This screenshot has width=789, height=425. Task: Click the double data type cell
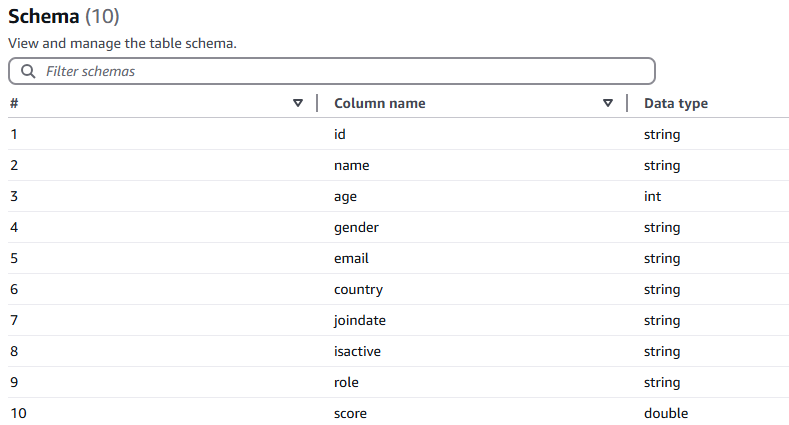point(665,413)
